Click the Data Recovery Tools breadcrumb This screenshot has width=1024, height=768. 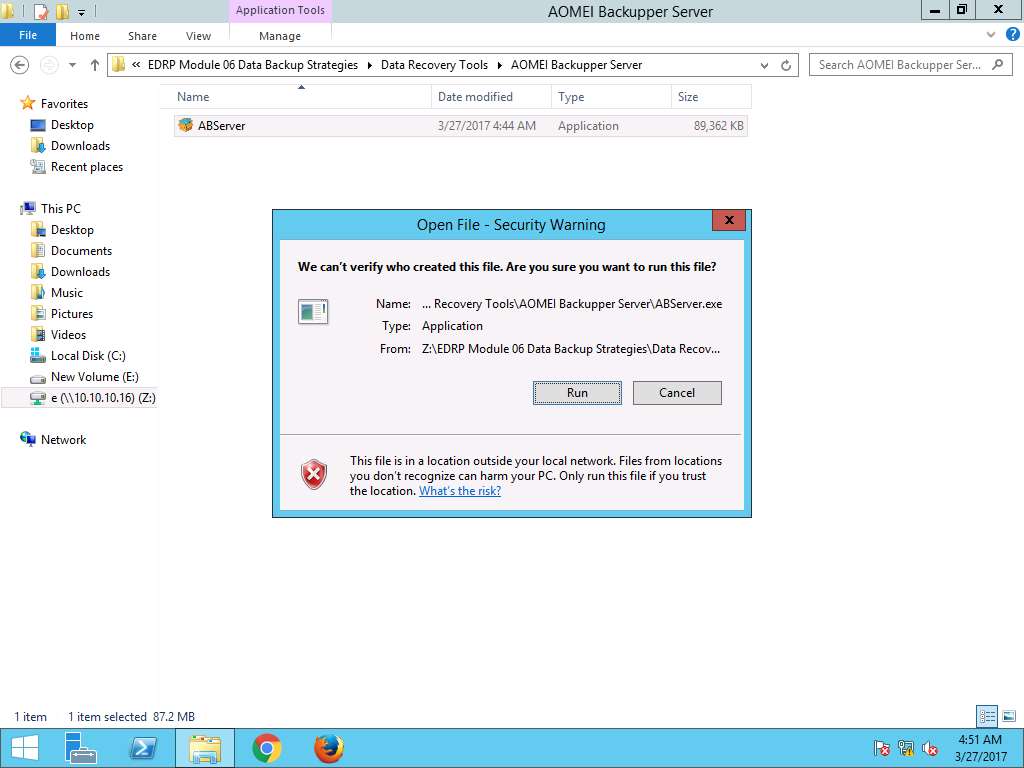pyautogui.click(x=434, y=65)
